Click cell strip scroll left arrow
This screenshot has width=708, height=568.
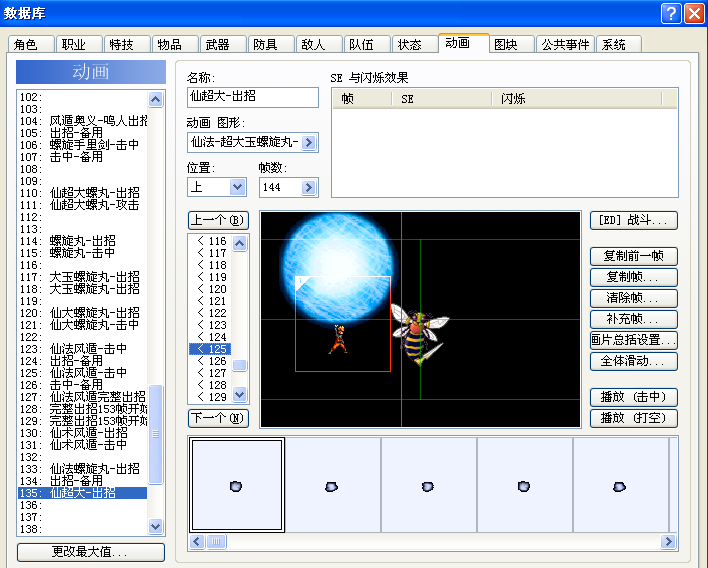197,541
